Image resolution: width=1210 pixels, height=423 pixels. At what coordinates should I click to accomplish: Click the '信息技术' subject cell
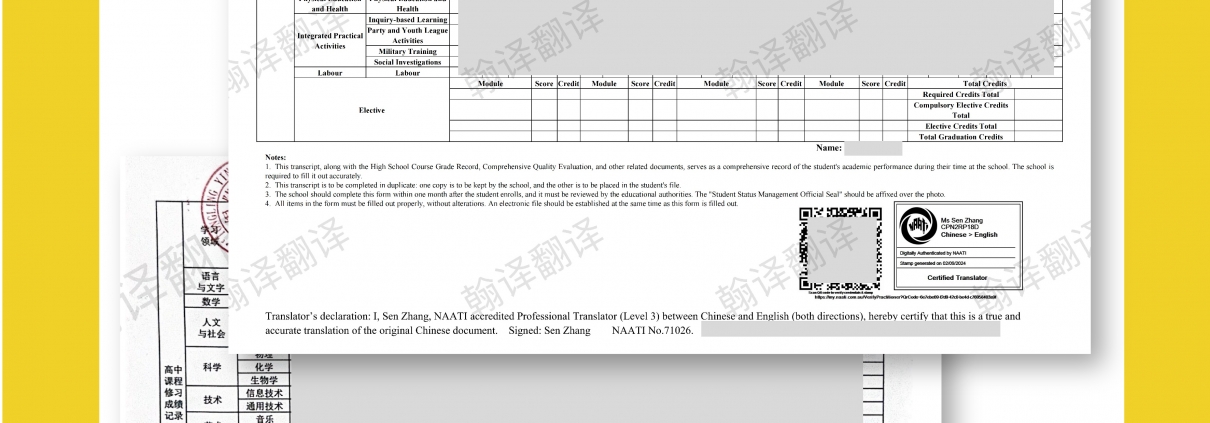pyautogui.click(x=264, y=394)
